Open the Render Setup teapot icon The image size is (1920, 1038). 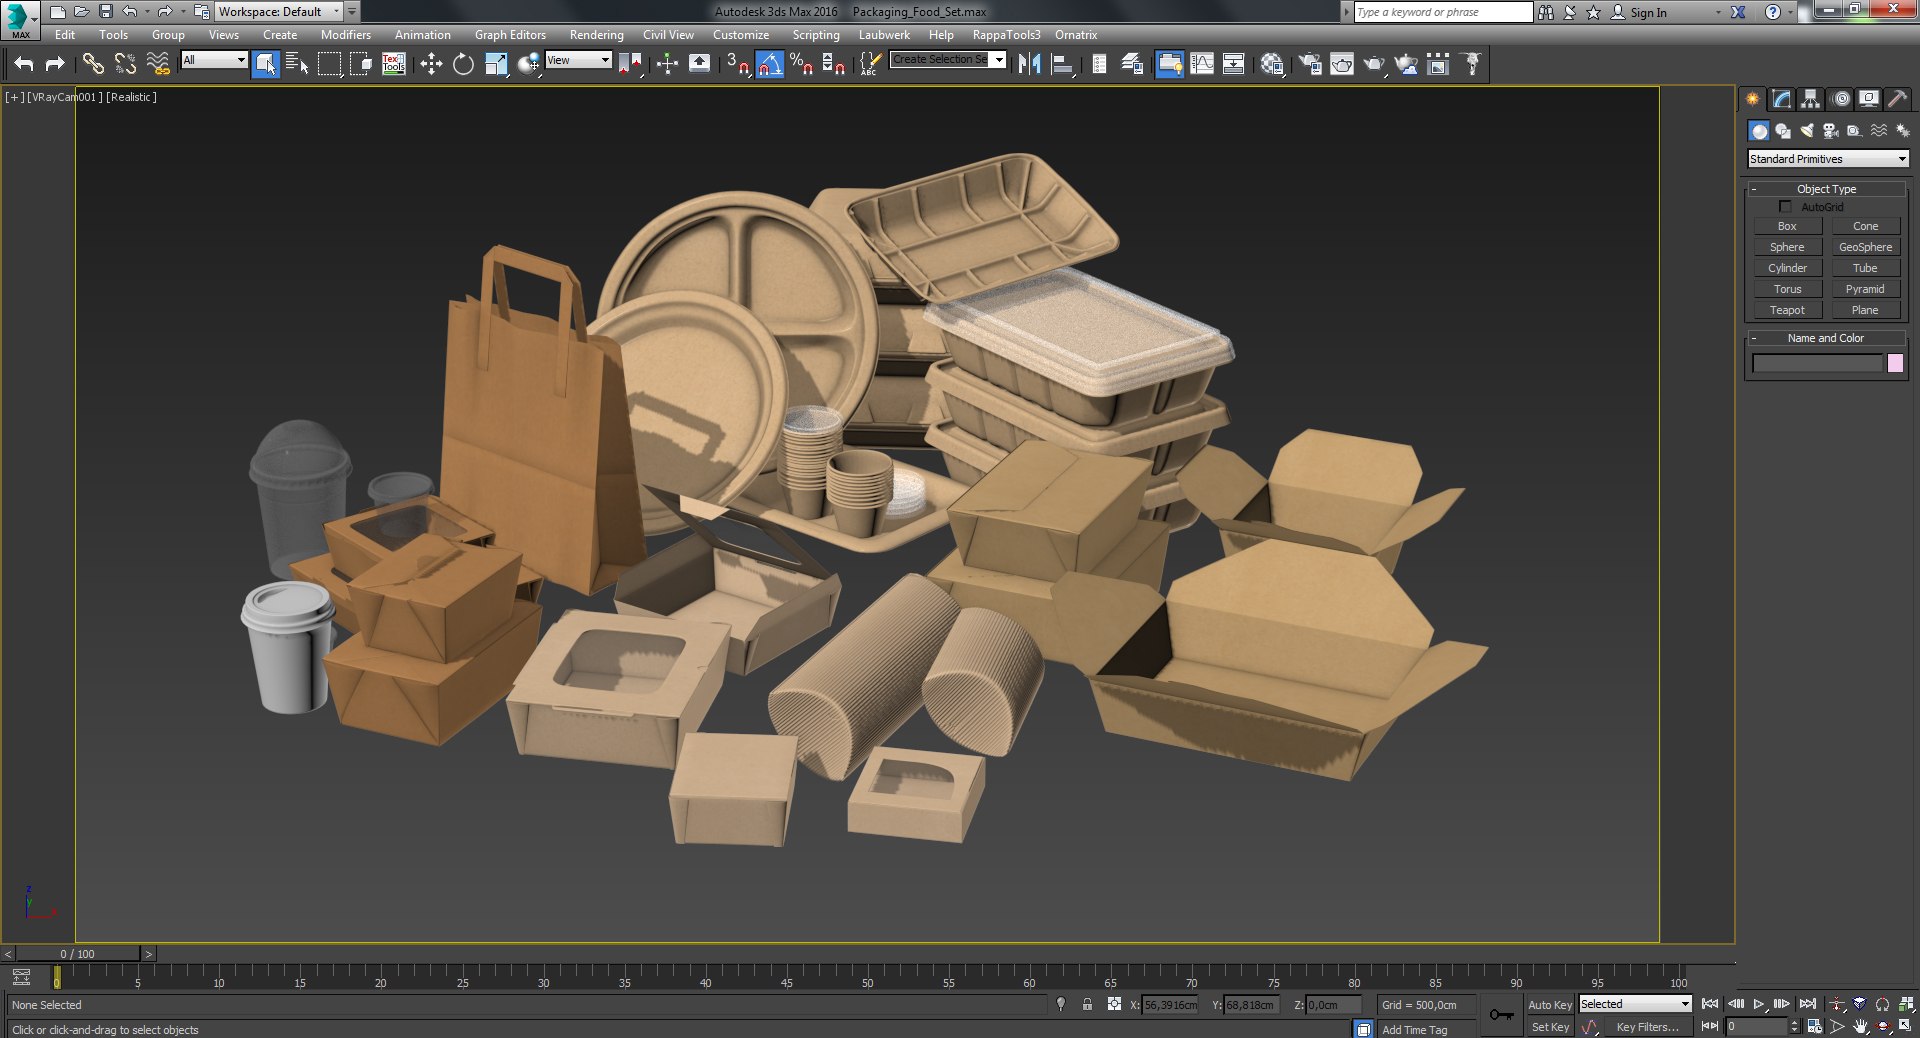click(1309, 64)
